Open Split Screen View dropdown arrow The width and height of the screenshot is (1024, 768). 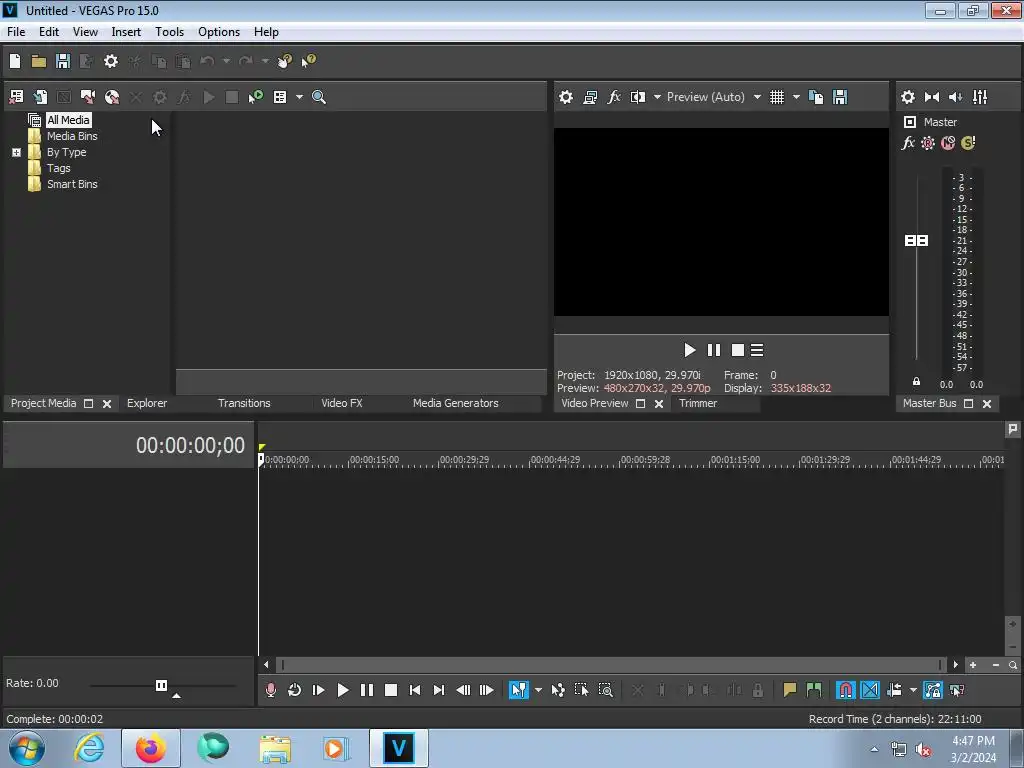pyautogui.click(x=657, y=97)
